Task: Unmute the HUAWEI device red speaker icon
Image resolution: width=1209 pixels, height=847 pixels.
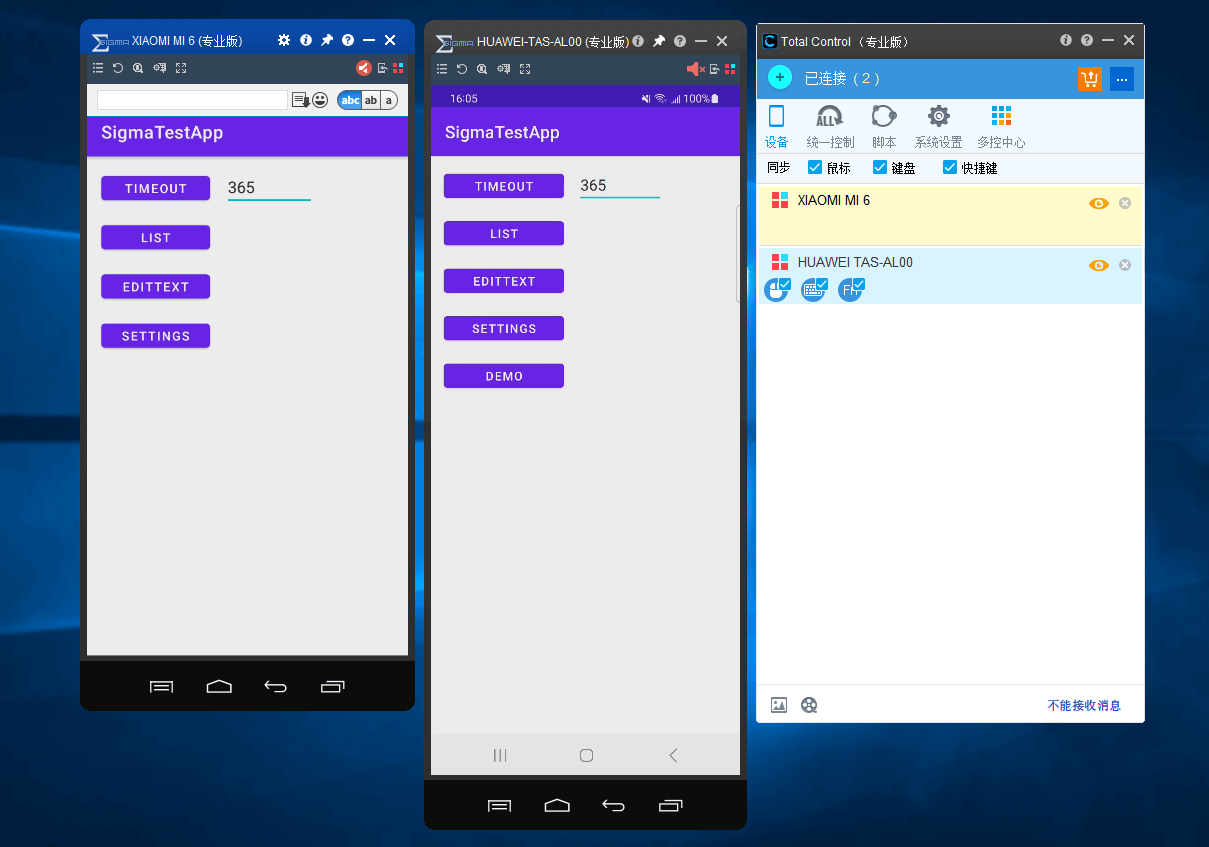Action: 695,69
